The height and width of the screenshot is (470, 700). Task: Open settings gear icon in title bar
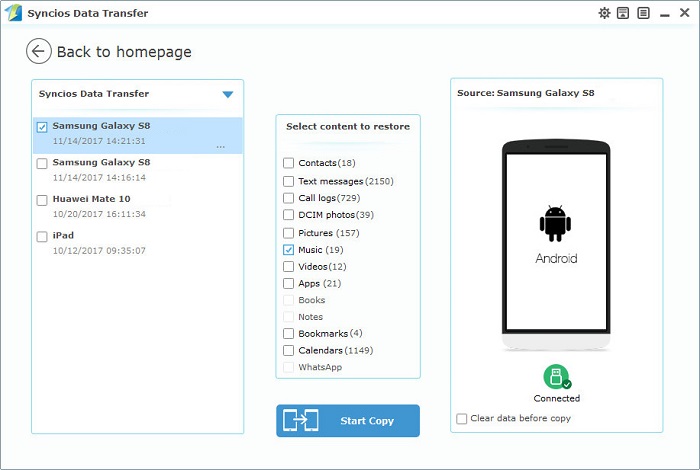[x=604, y=13]
